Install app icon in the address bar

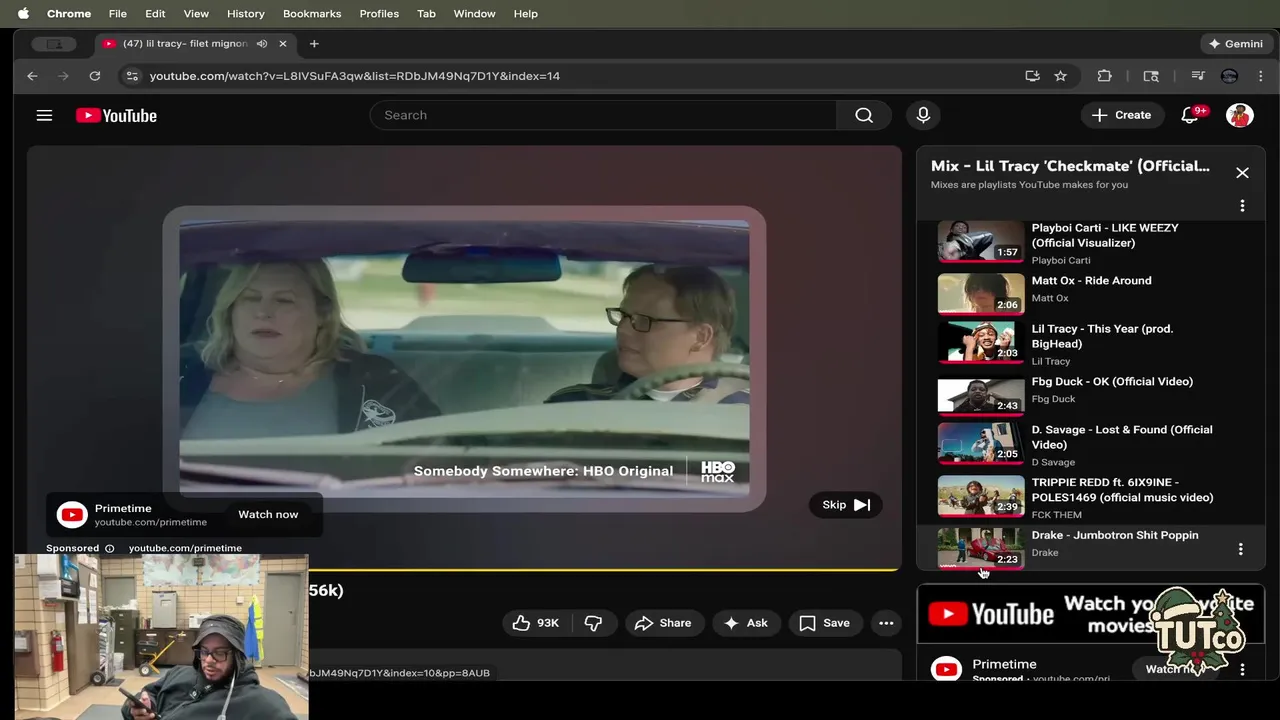(1032, 76)
